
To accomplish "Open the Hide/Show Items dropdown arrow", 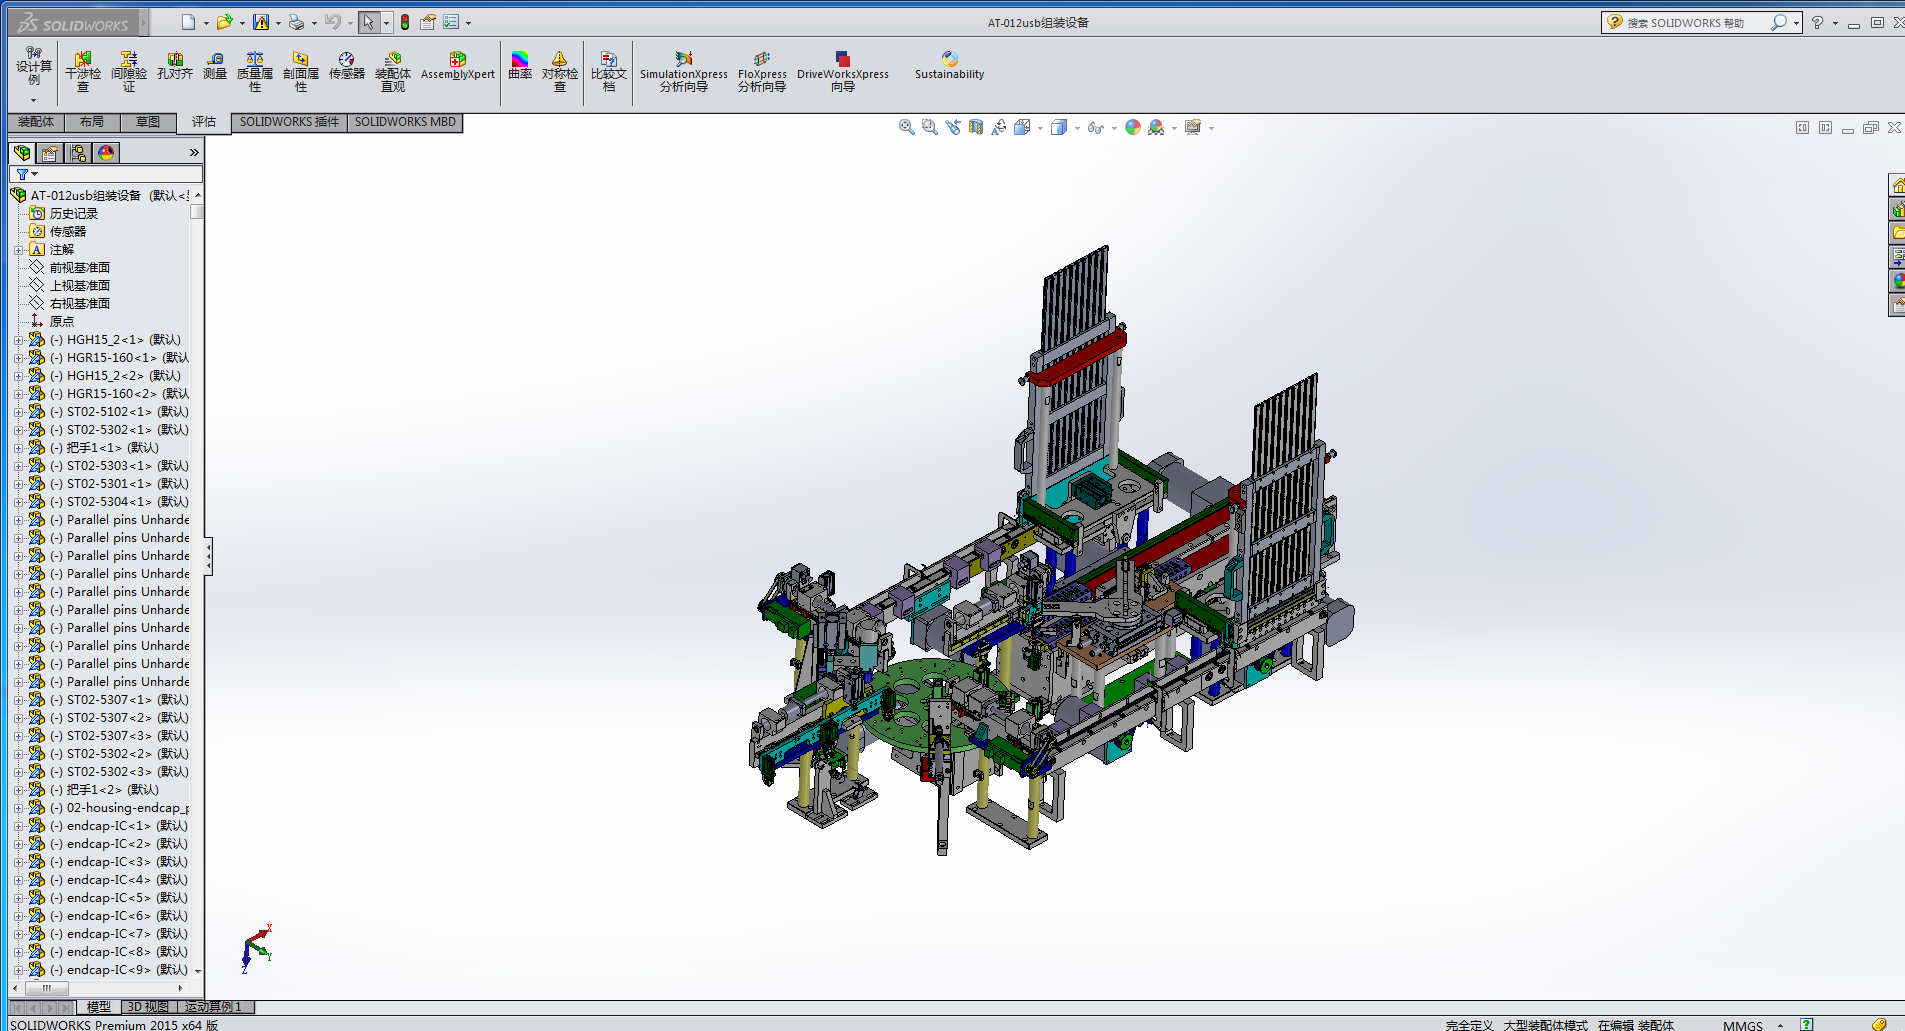I will point(1114,128).
